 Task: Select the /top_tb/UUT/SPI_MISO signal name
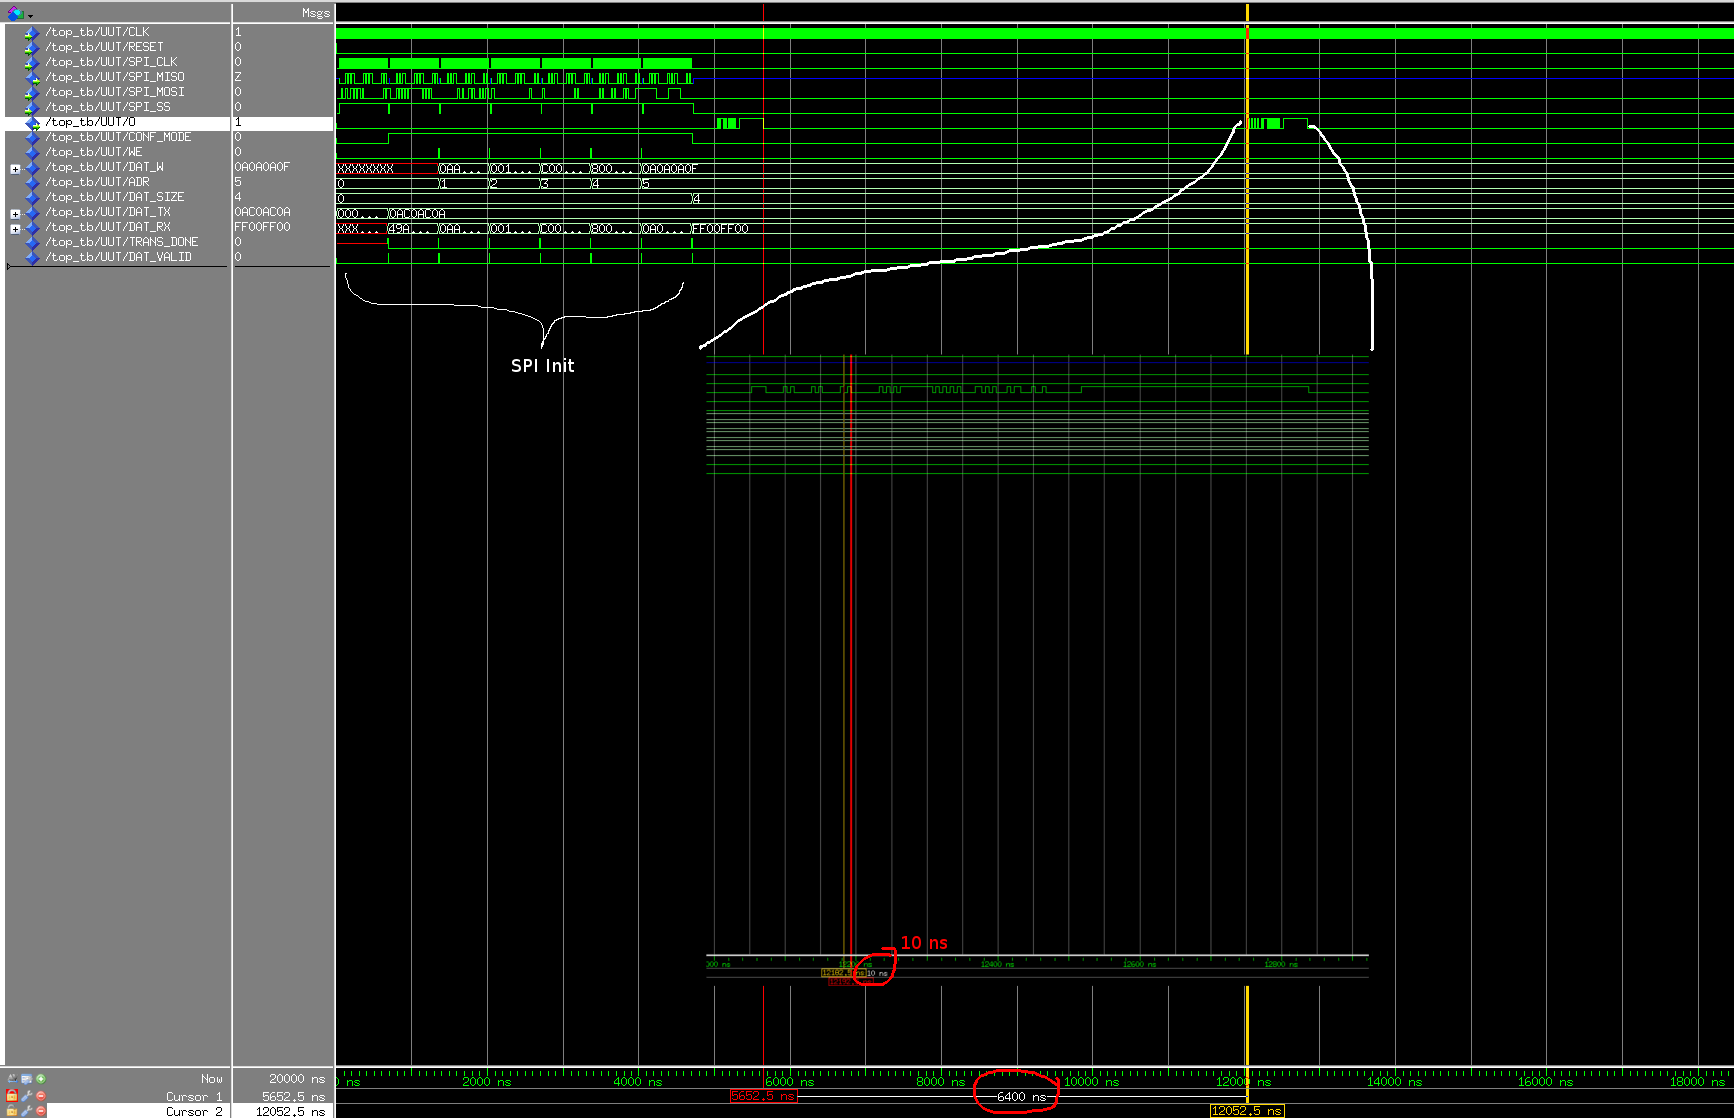point(115,77)
